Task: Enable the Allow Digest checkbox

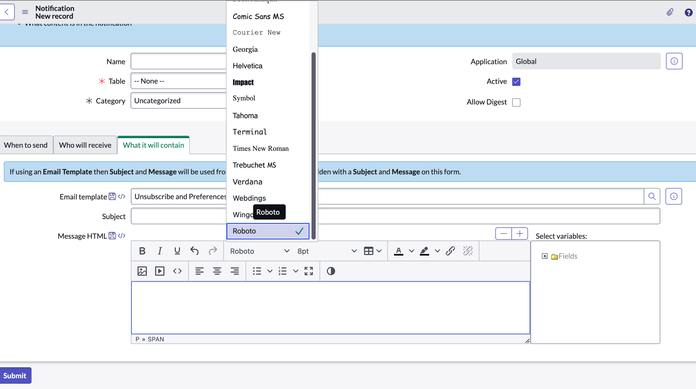Action: click(516, 102)
